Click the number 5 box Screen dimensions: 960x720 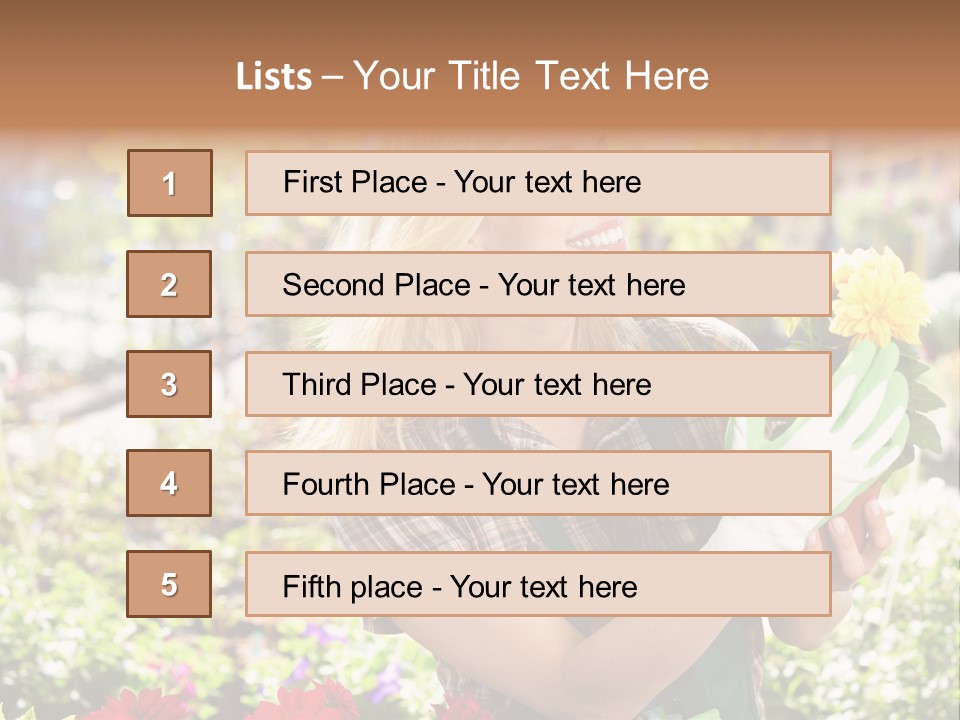pos(169,584)
